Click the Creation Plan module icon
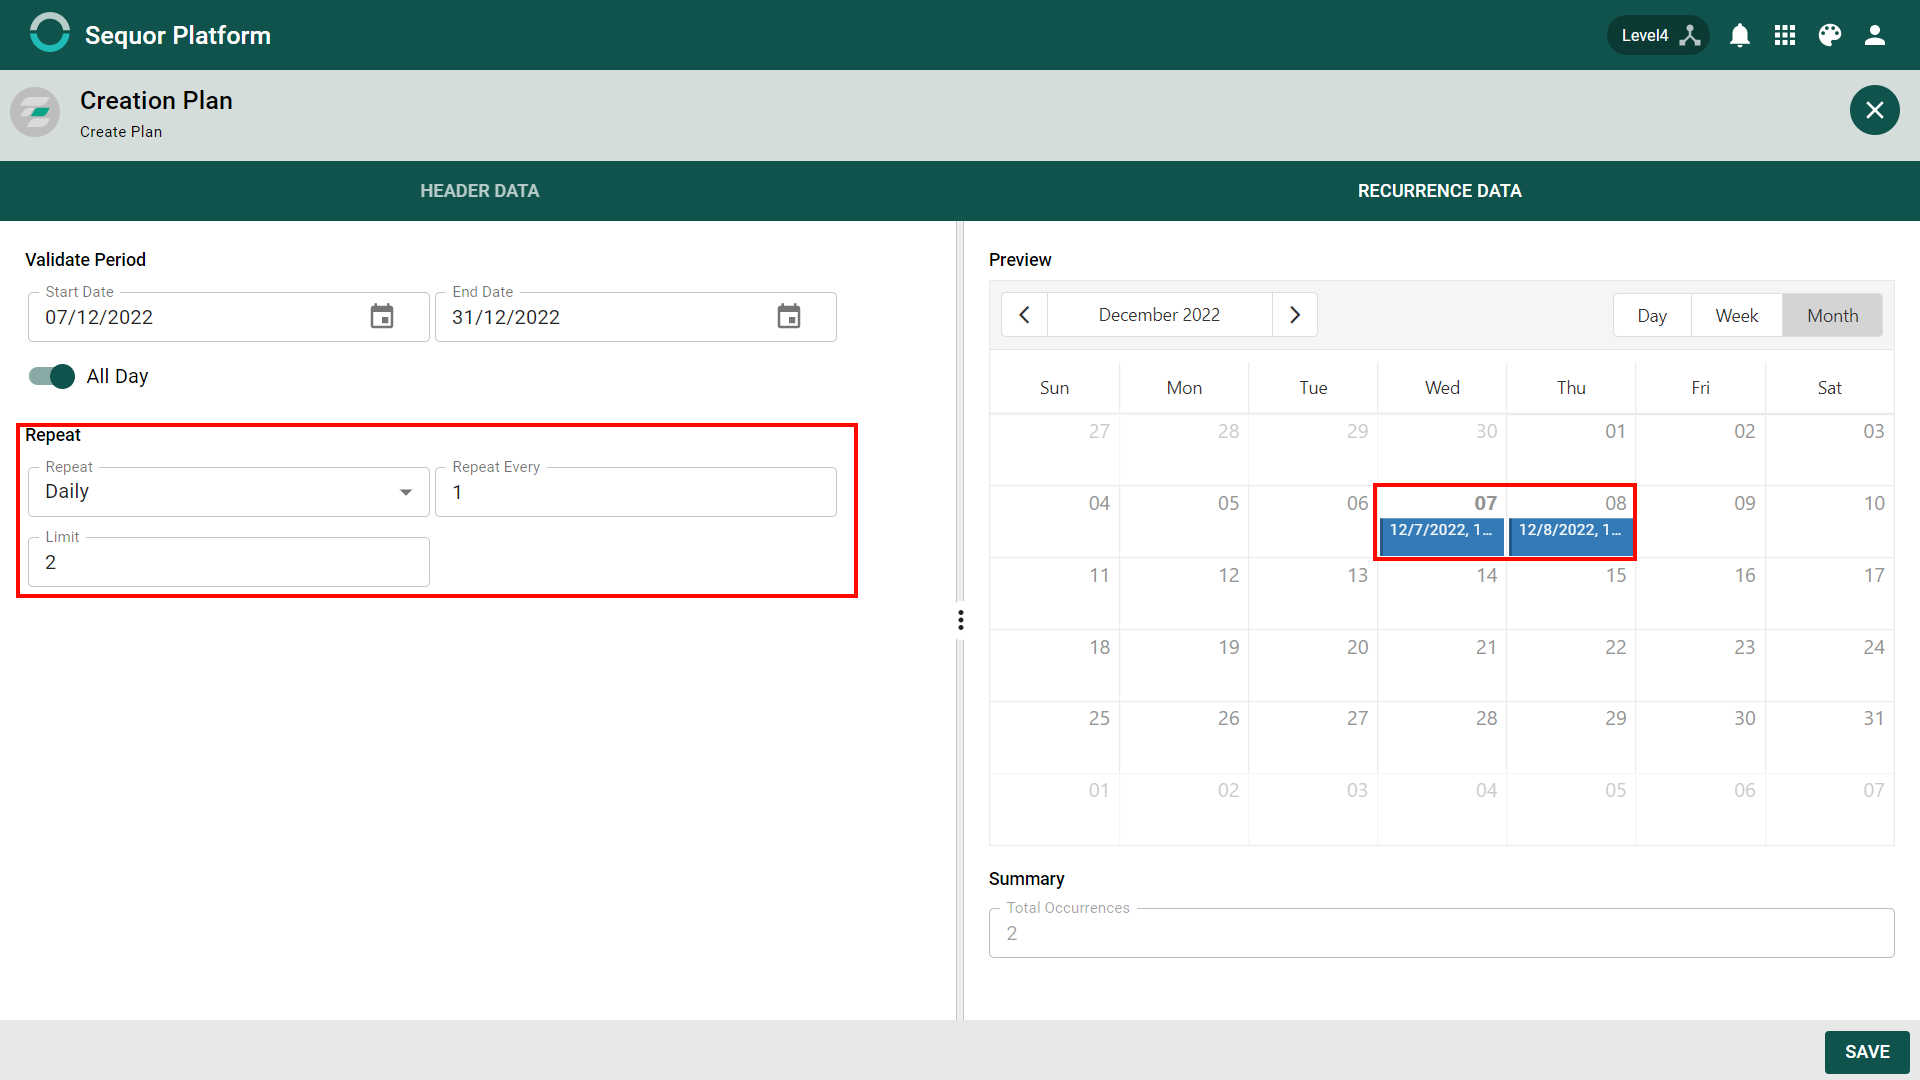The image size is (1920, 1080). click(x=35, y=111)
